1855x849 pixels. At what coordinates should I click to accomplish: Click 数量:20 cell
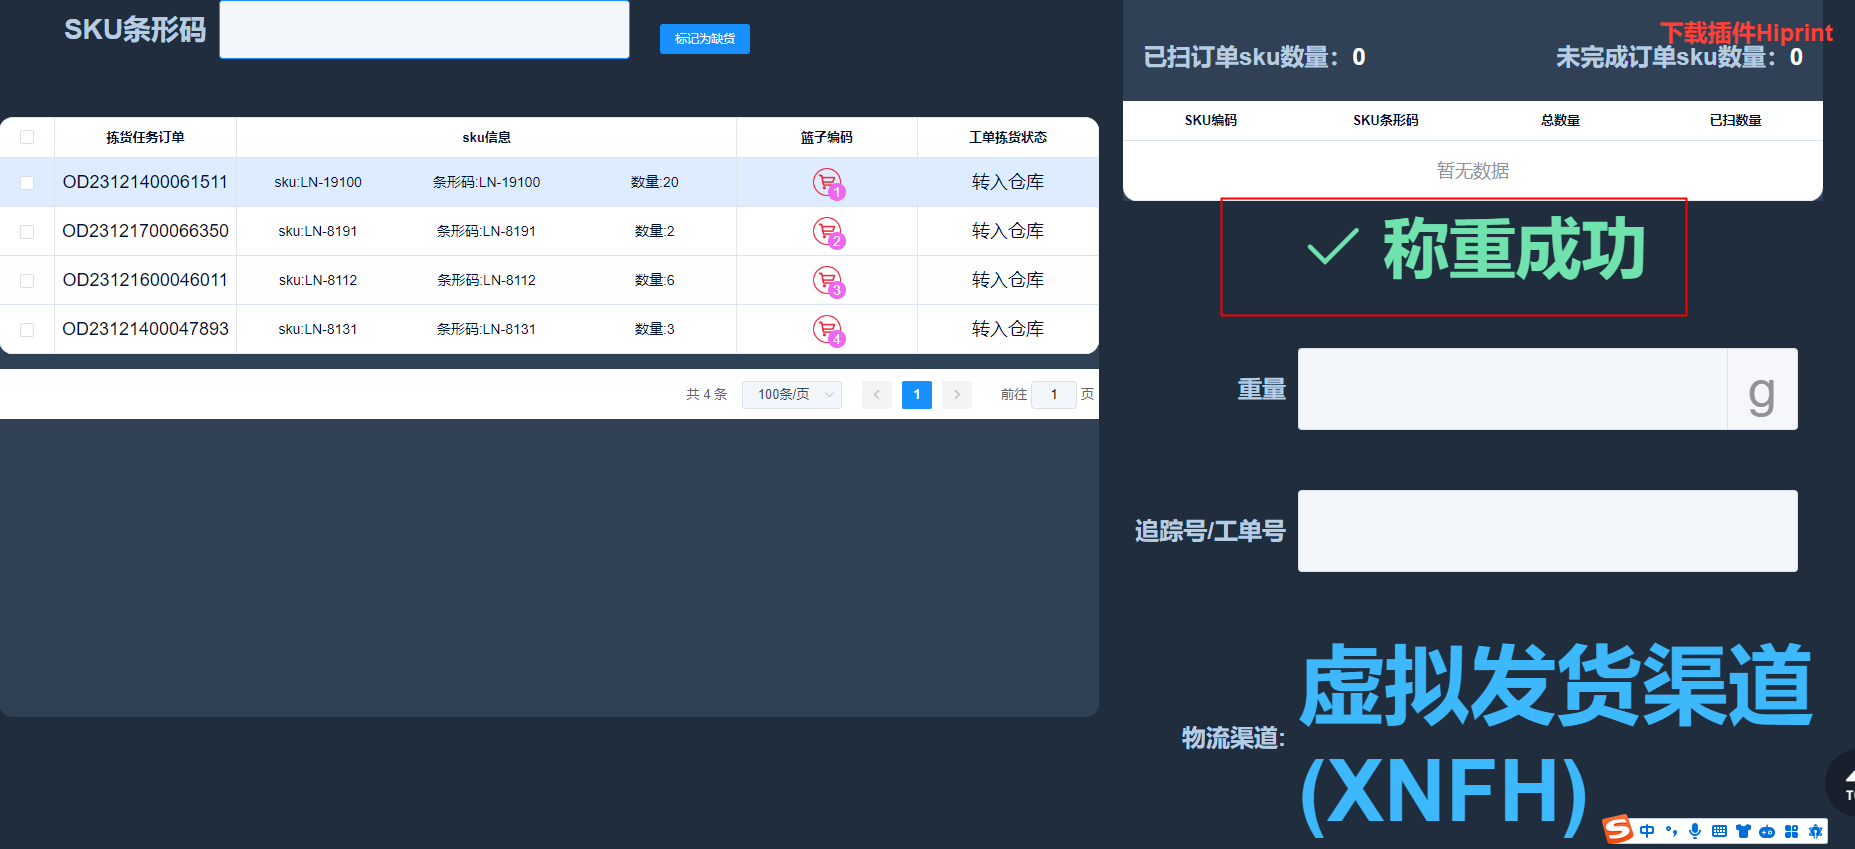pos(655,182)
